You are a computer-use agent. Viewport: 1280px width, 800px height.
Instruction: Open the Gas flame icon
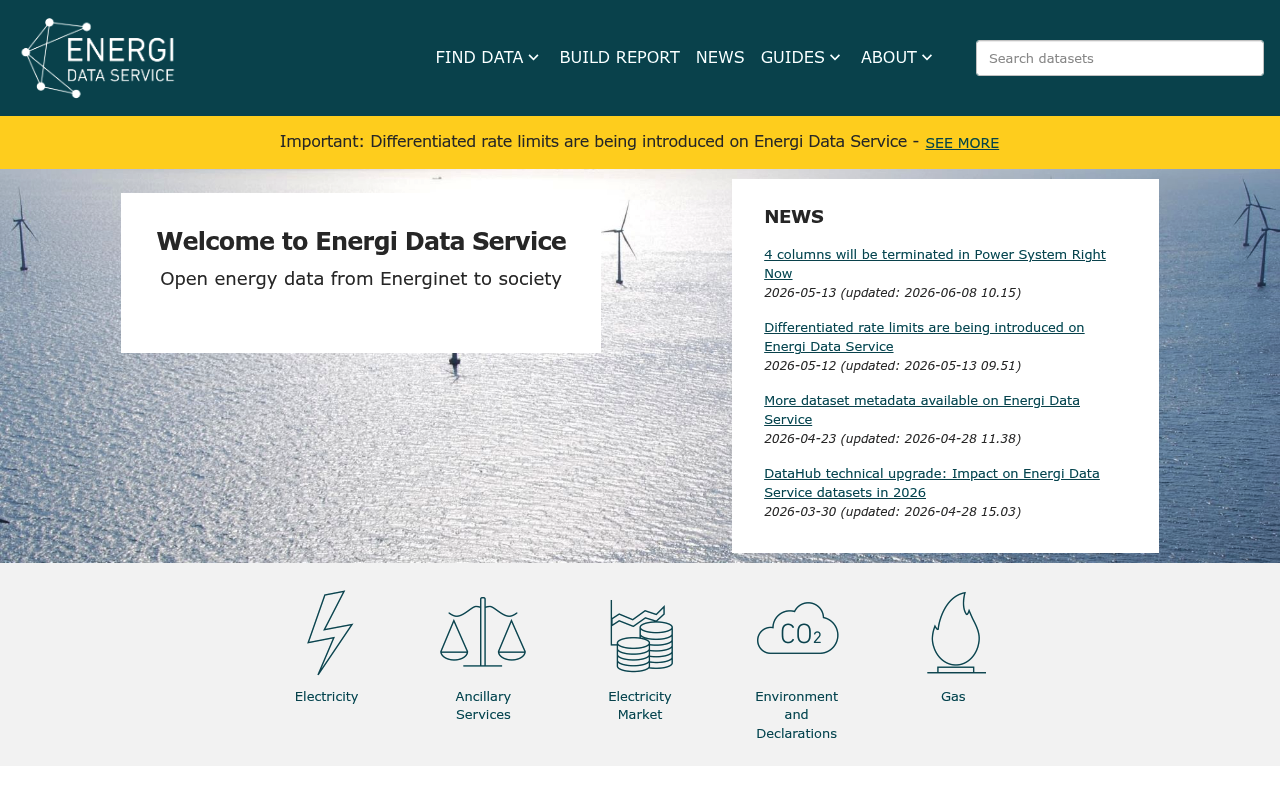[x=956, y=632]
